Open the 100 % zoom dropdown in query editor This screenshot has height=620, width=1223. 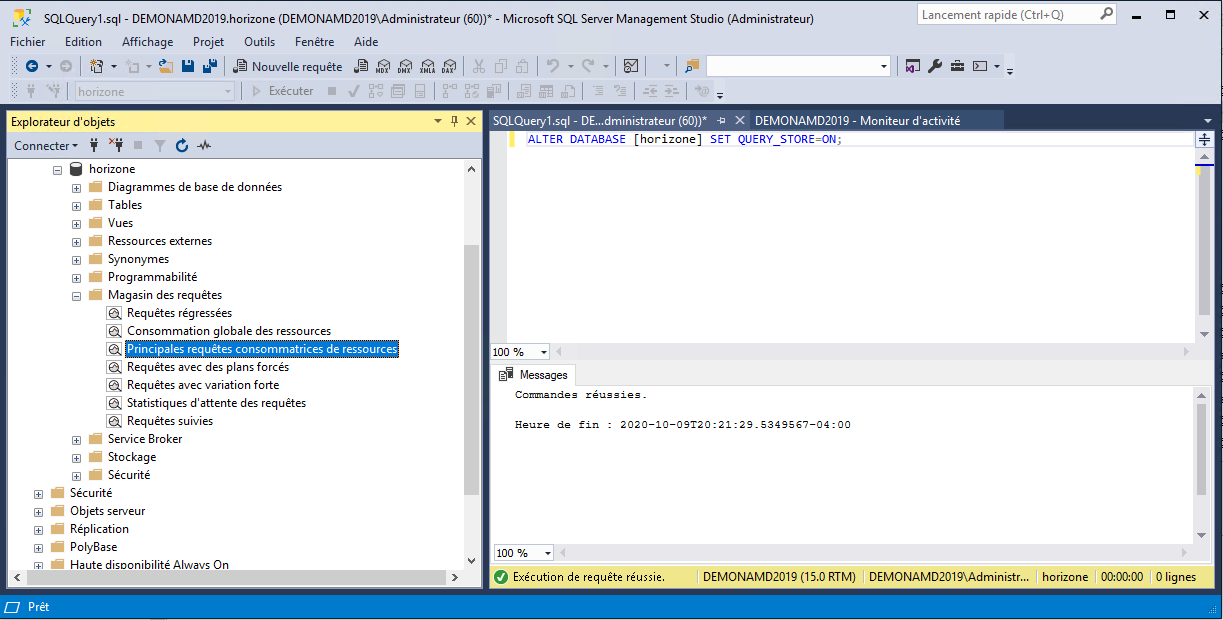pos(544,352)
